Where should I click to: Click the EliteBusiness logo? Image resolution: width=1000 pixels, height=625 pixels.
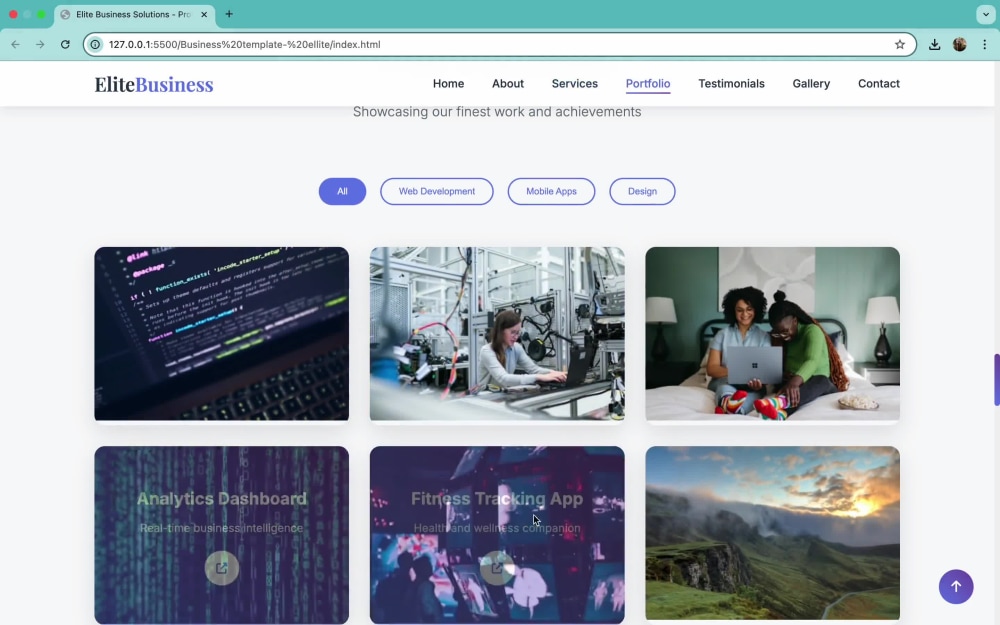coord(154,84)
